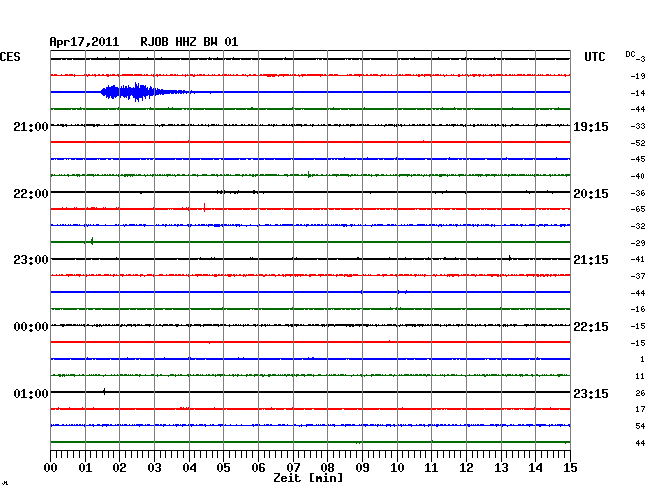
Task: Click the date label Apr17,2011
Action: tap(84, 42)
